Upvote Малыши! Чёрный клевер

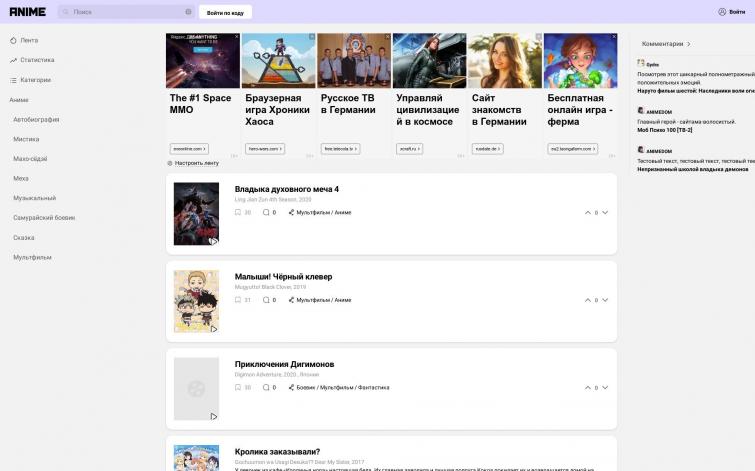[587, 300]
